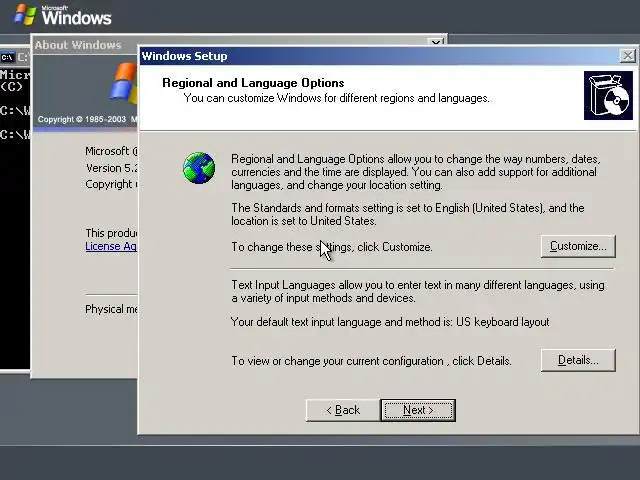The height and width of the screenshot is (480, 640).
Task: Click the setup box and CD icon
Action: pos(608,96)
